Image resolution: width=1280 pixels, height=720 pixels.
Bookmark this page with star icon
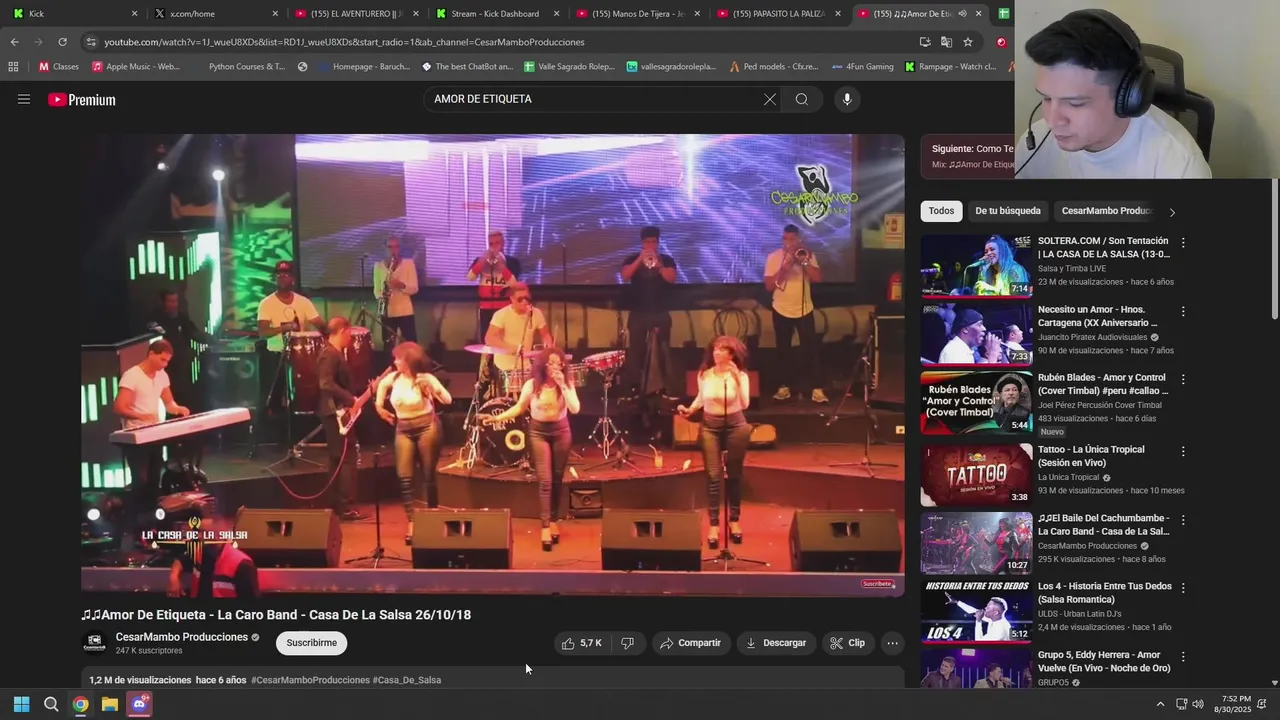(x=968, y=42)
